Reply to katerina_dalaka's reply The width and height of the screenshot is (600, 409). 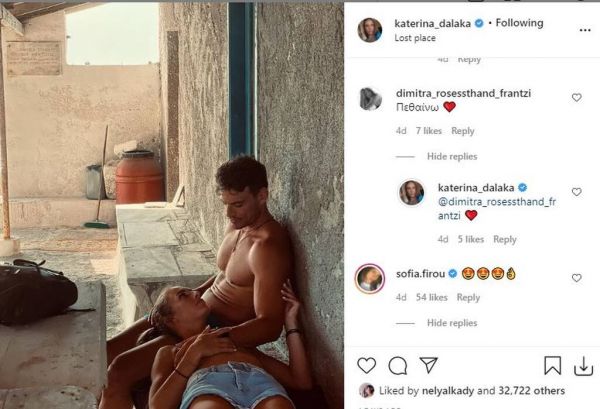point(505,239)
